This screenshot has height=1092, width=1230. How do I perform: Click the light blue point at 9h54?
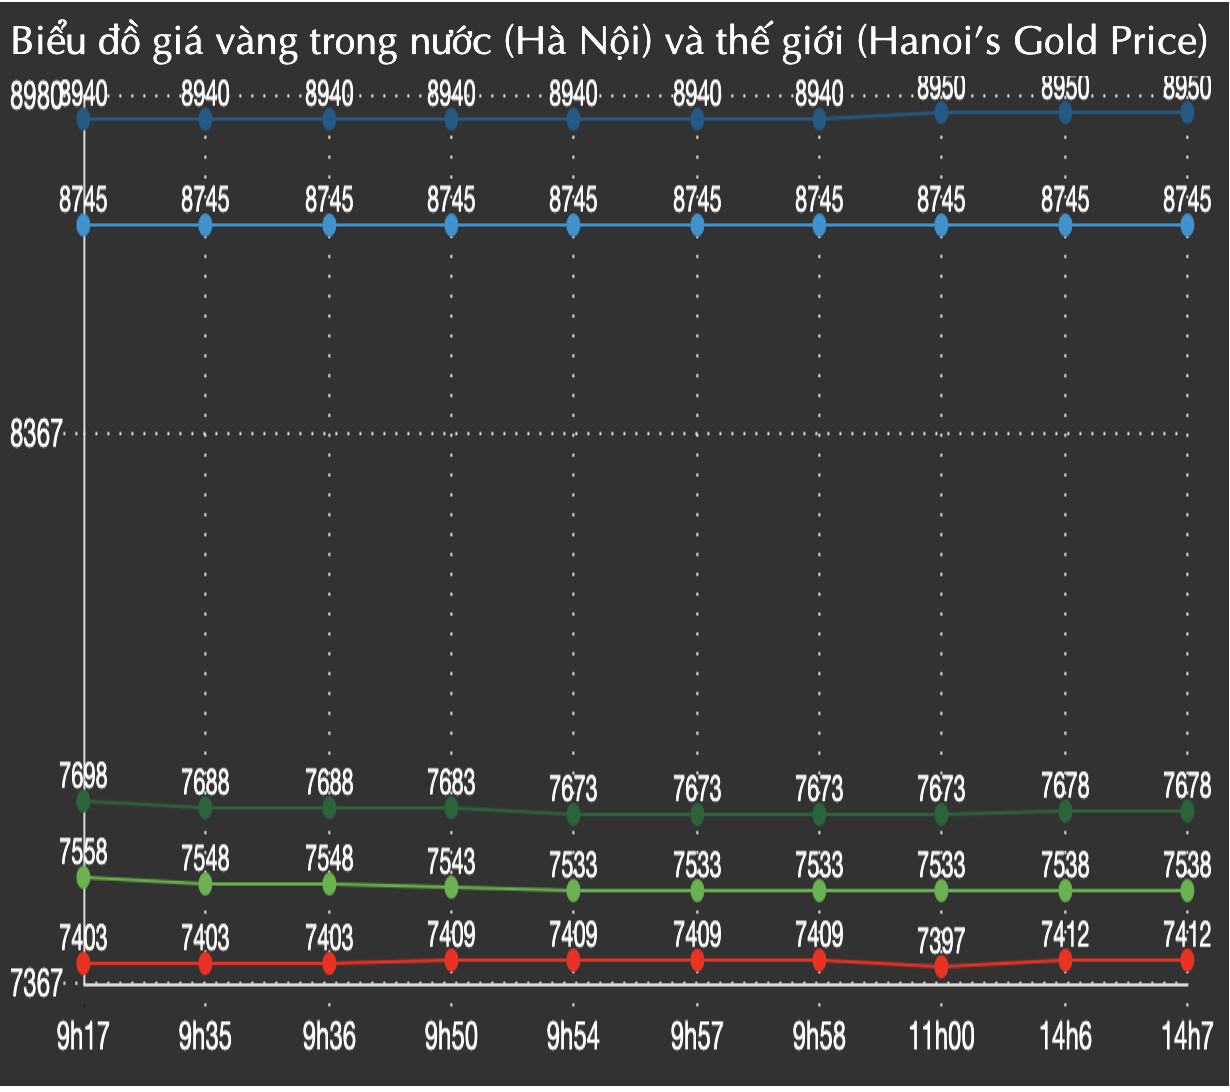(x=573, y=225)
